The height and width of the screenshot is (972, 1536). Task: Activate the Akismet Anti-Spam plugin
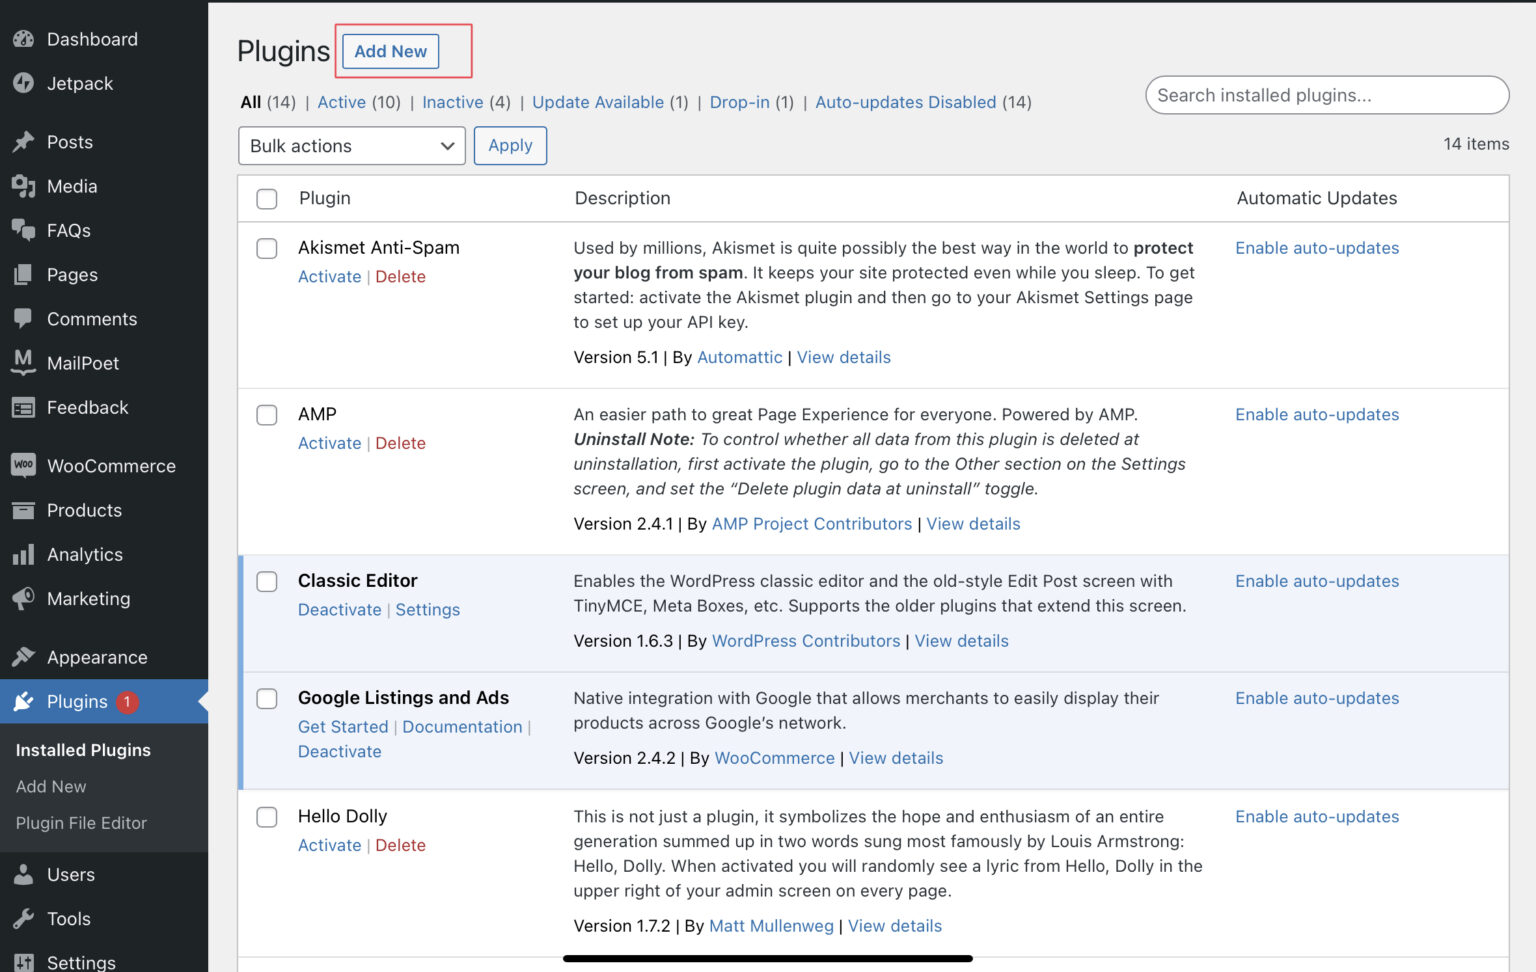pos(329,277)
